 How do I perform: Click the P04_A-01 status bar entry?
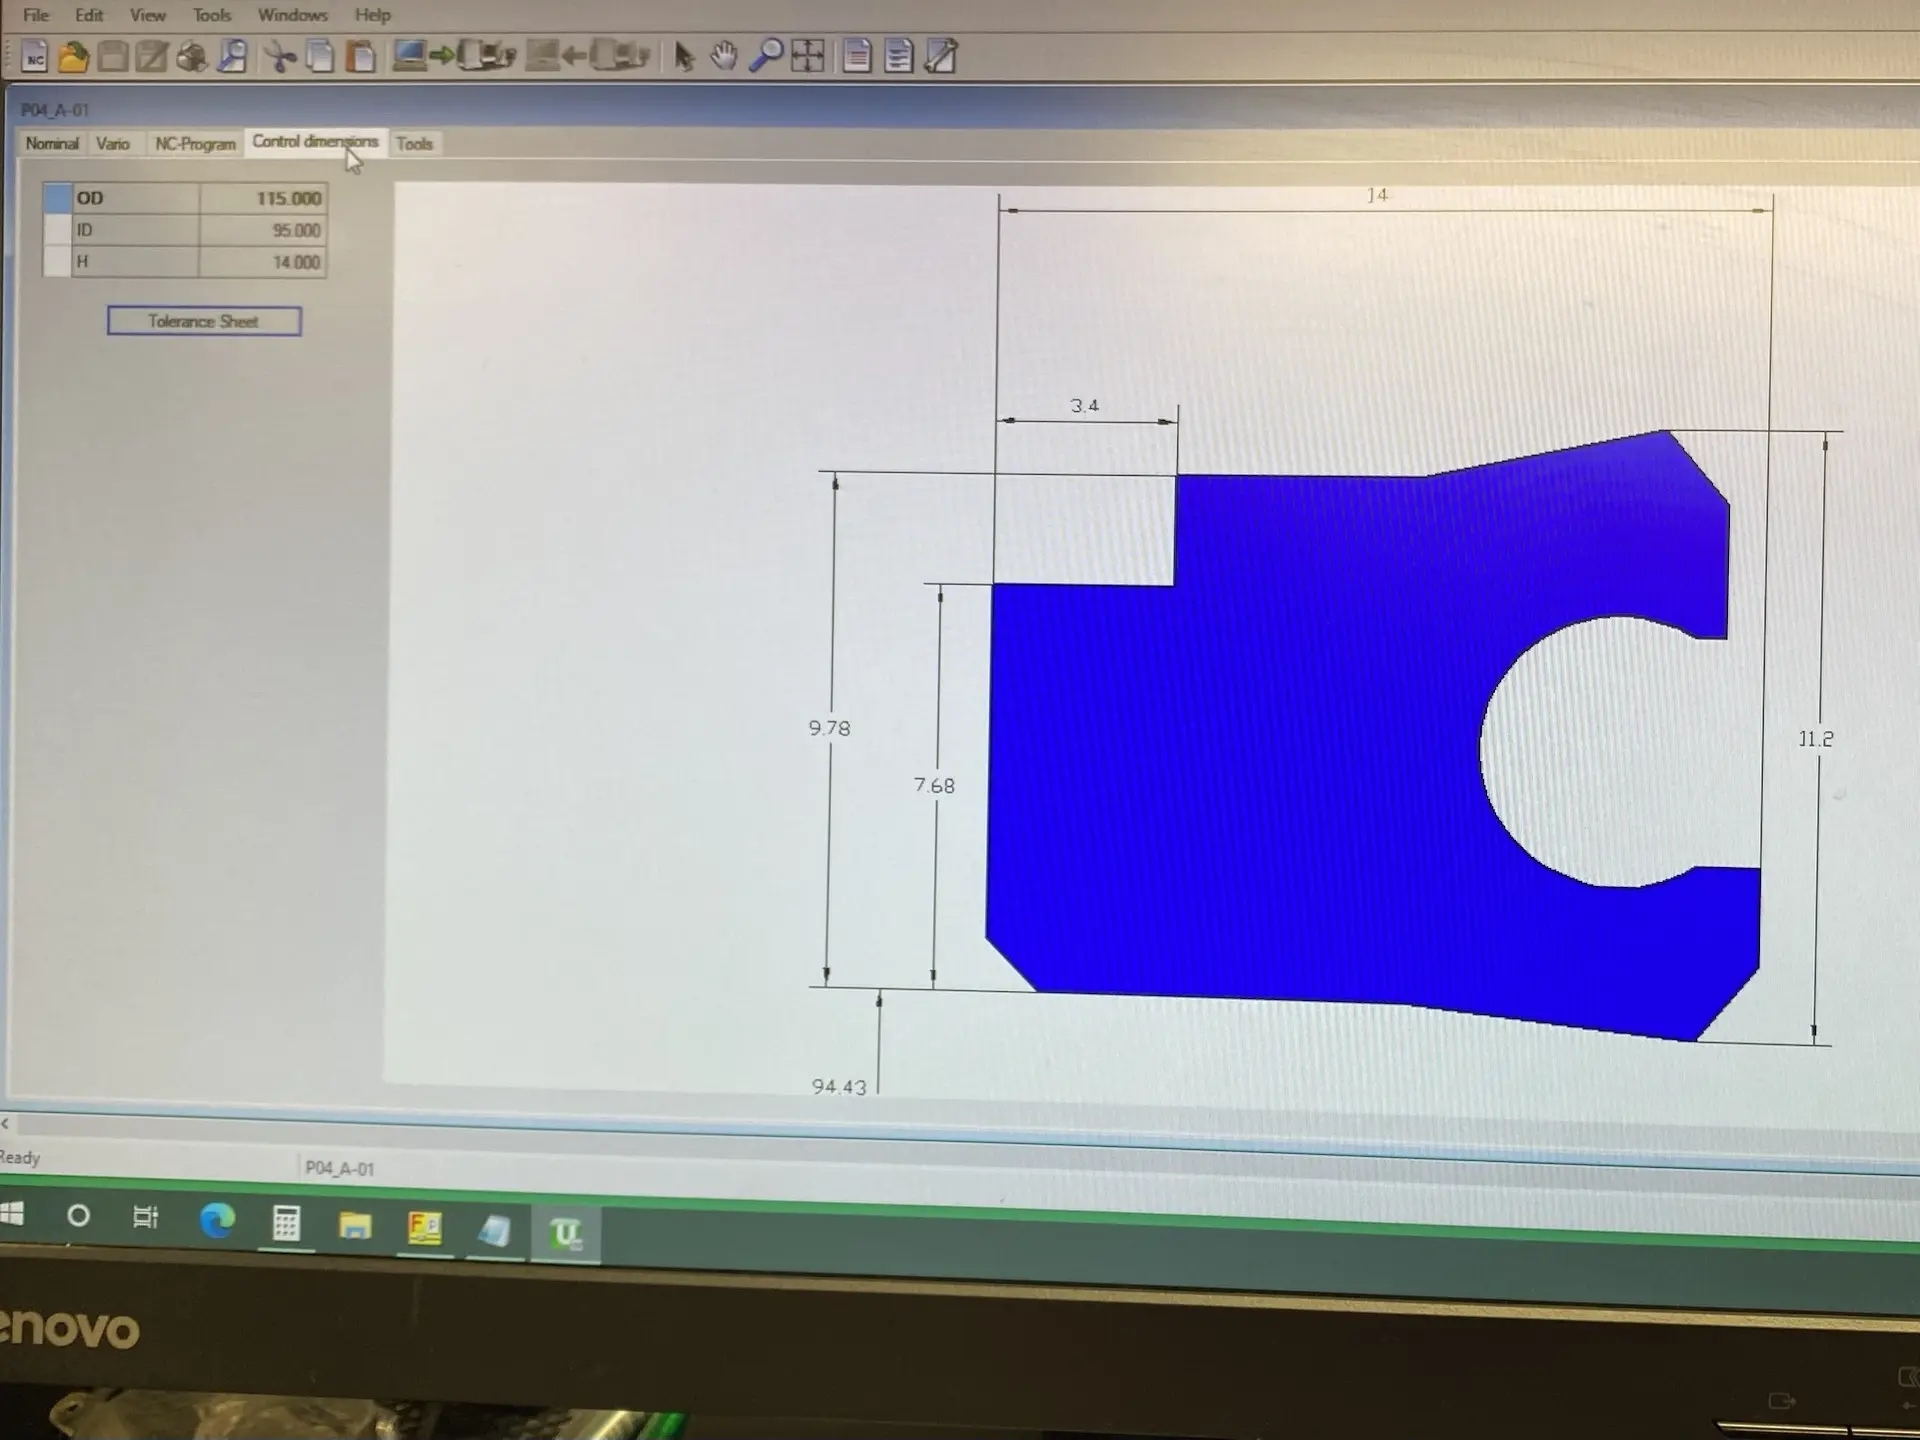click(339, 1168)
